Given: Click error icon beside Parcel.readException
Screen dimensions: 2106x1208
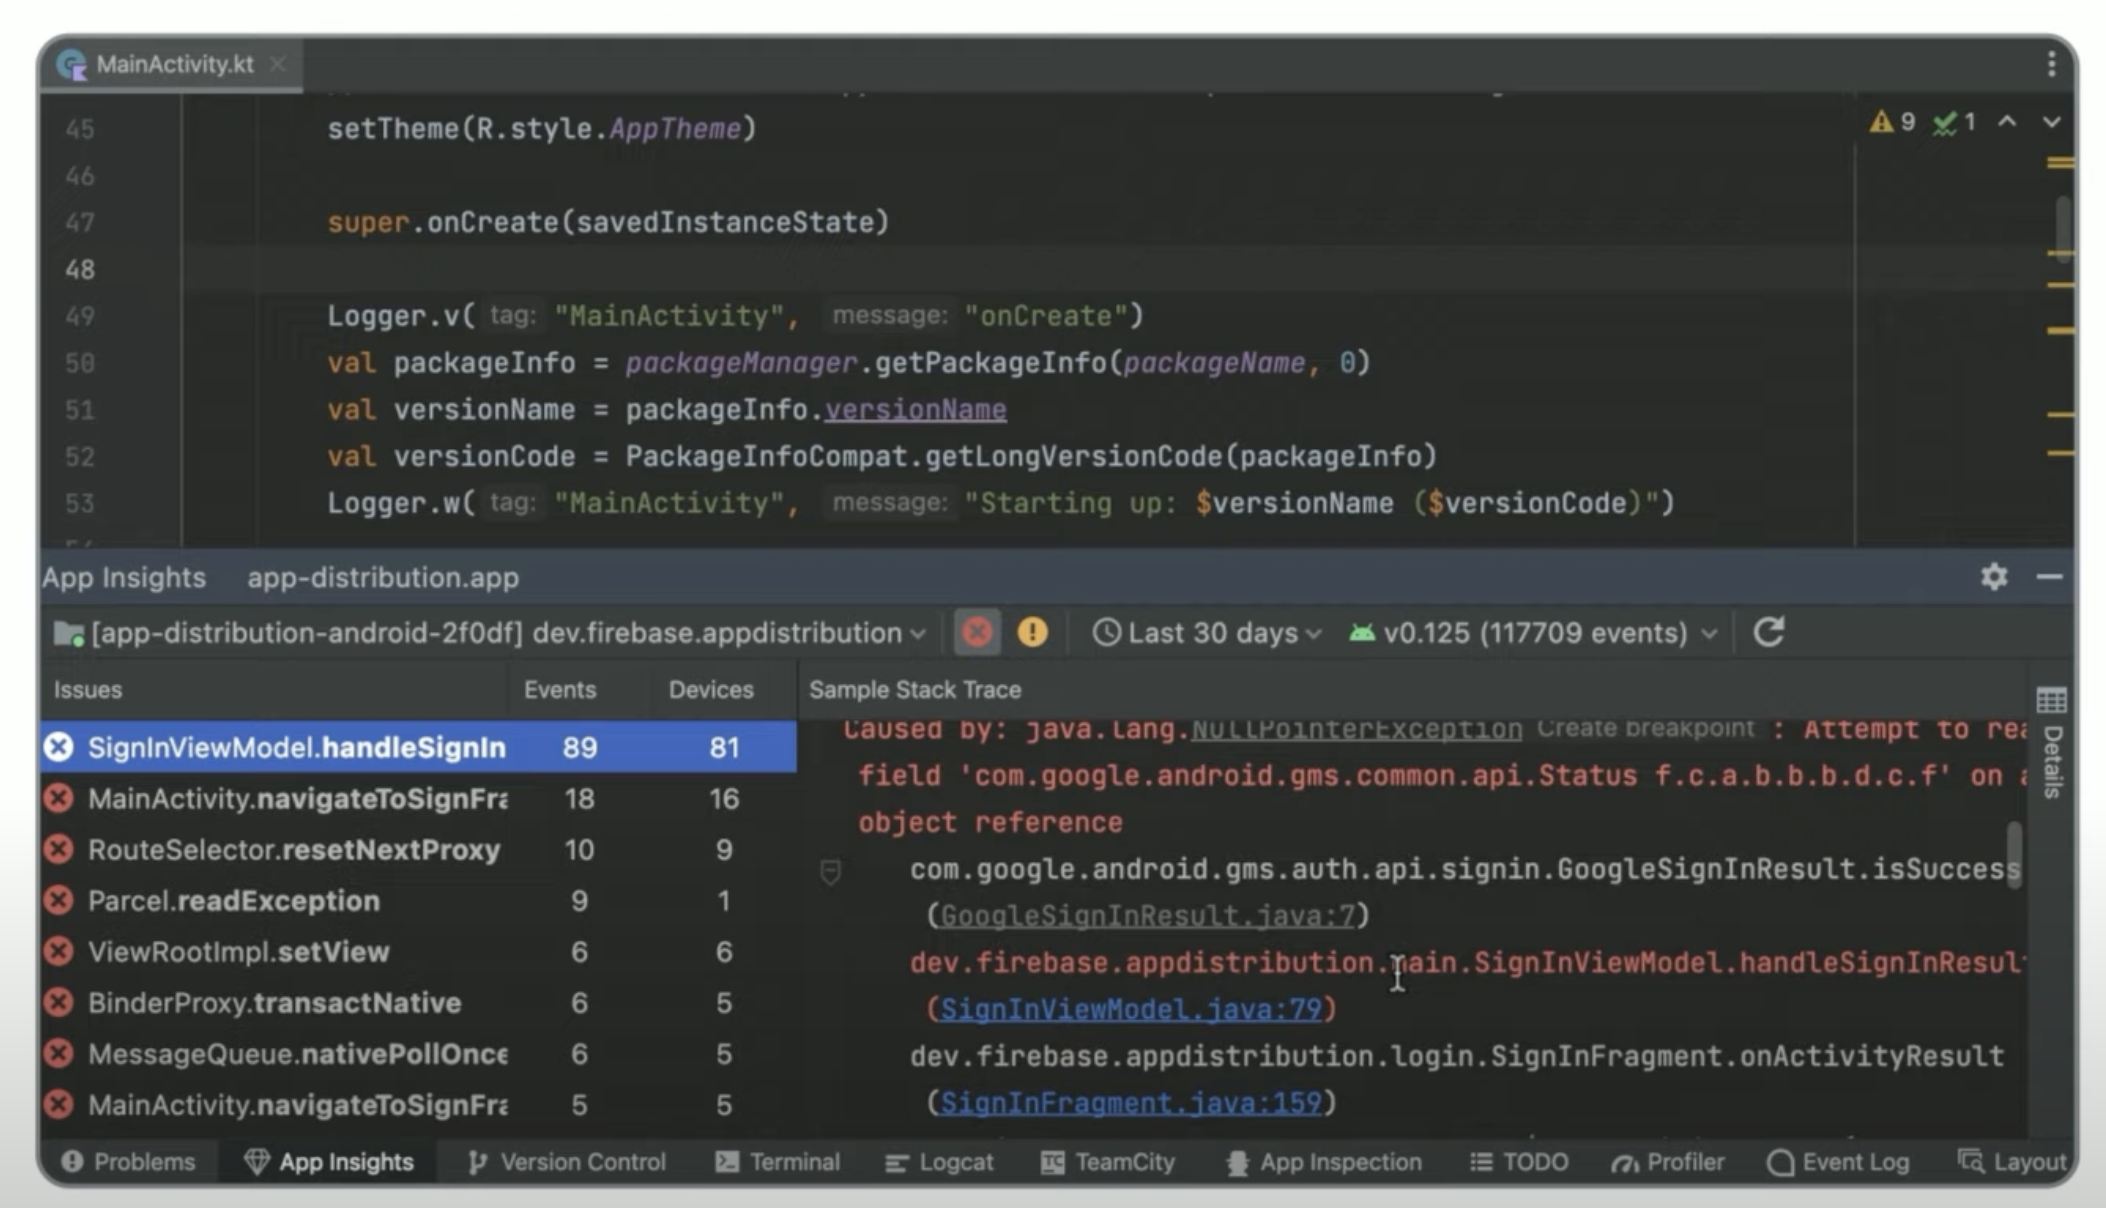Looking at the screenshot, I should tap(59, 900).
